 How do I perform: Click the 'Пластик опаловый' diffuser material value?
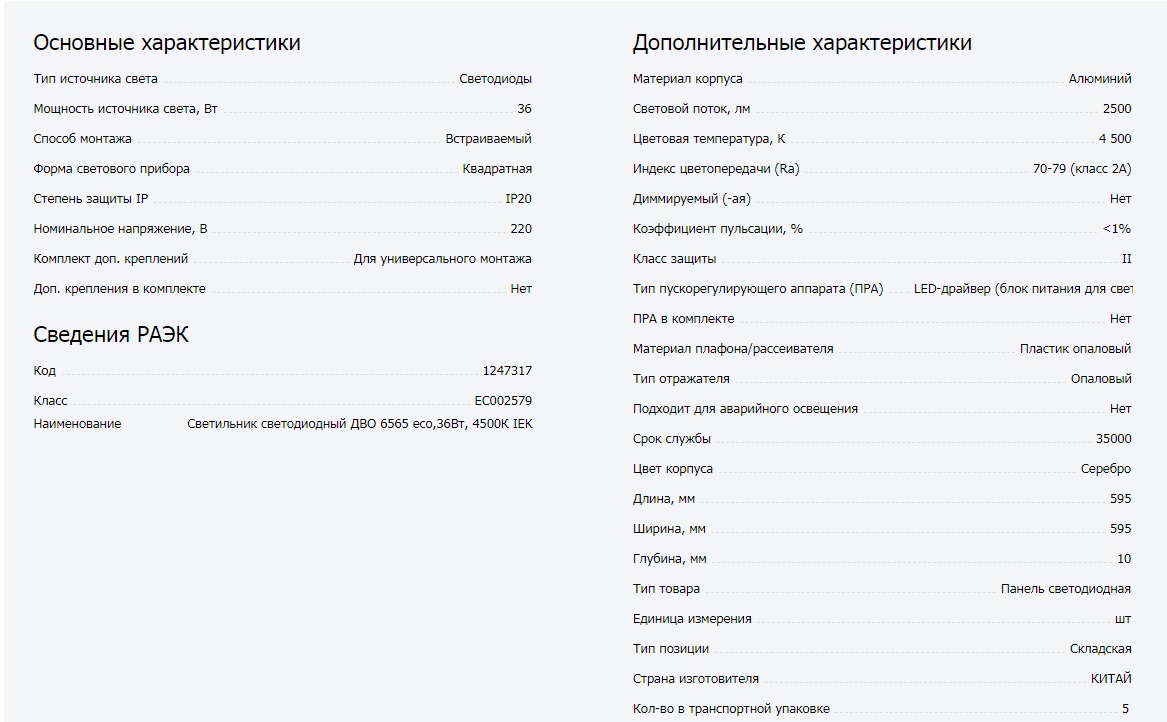click(x=1075, y=348)
